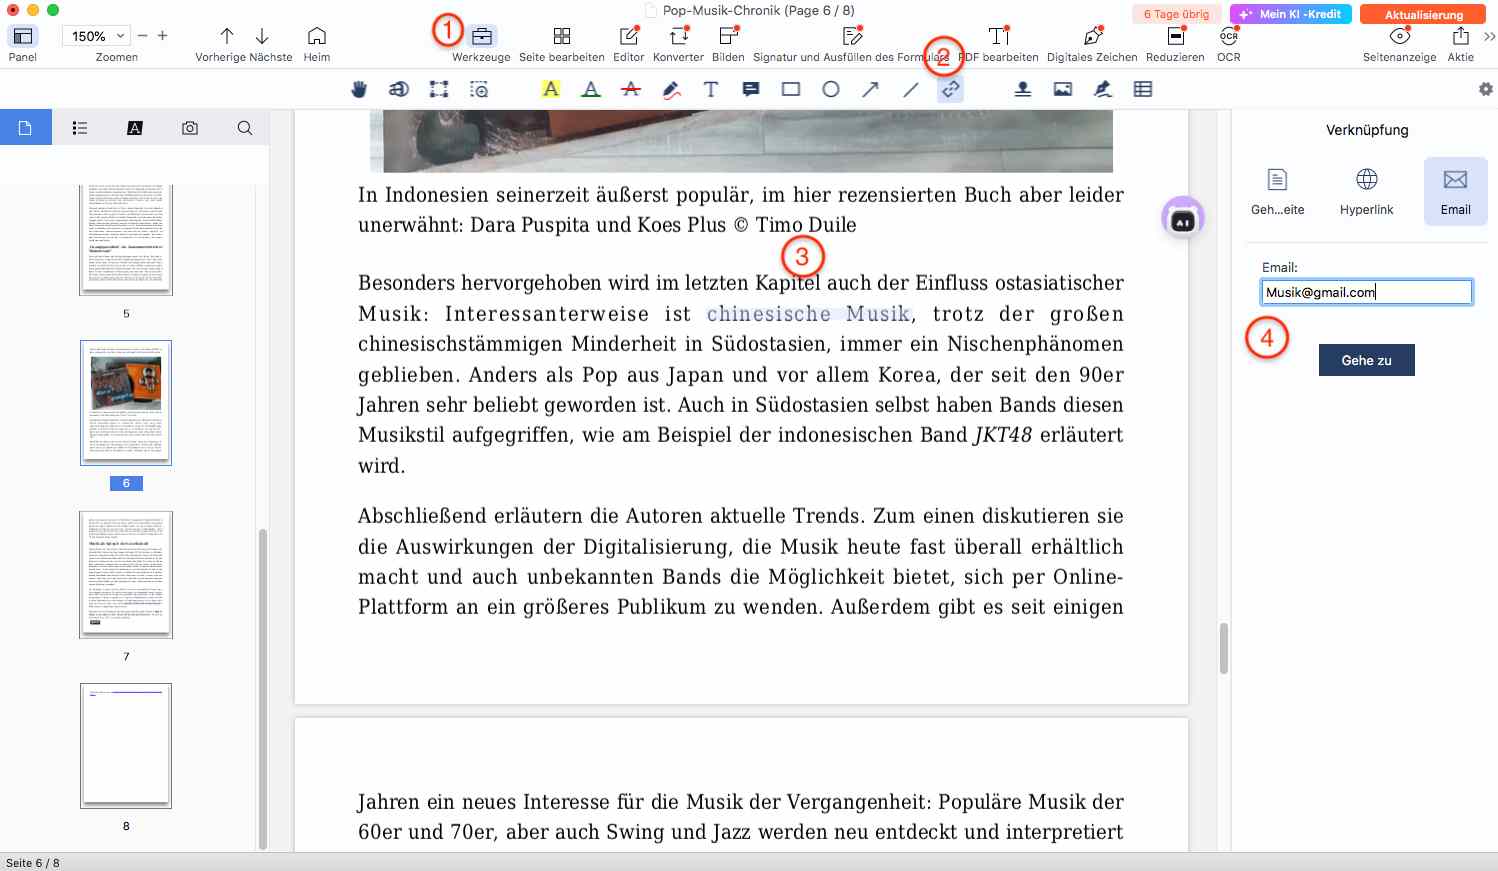
Task: Toggle the Panel sidebar button
Action: (x=22, y=36)
